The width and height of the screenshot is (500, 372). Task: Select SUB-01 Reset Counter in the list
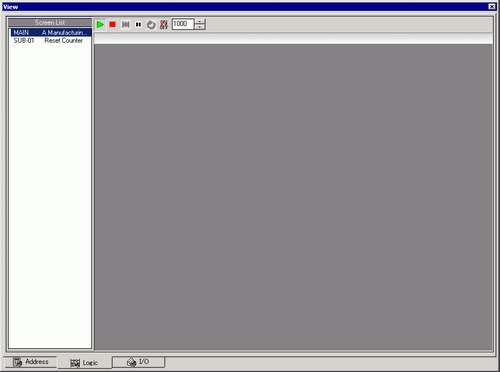point(50,41)
